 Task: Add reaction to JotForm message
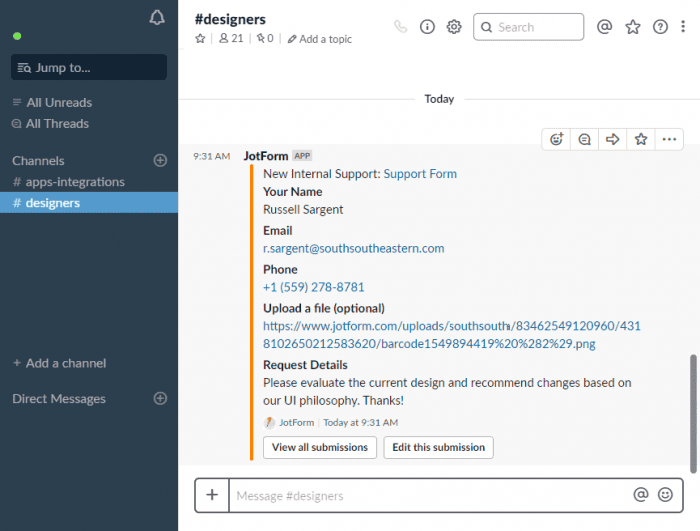(557, 140)
